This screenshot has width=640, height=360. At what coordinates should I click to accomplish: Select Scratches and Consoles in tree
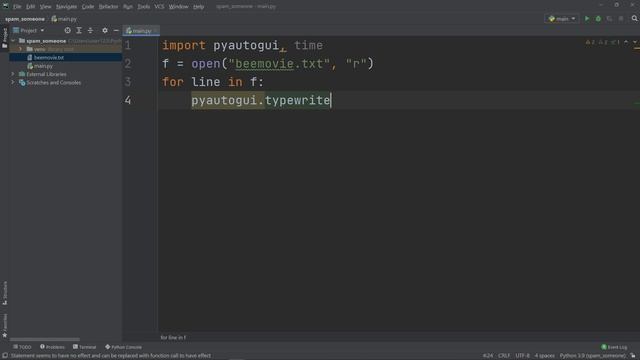(x=66, y=82)
